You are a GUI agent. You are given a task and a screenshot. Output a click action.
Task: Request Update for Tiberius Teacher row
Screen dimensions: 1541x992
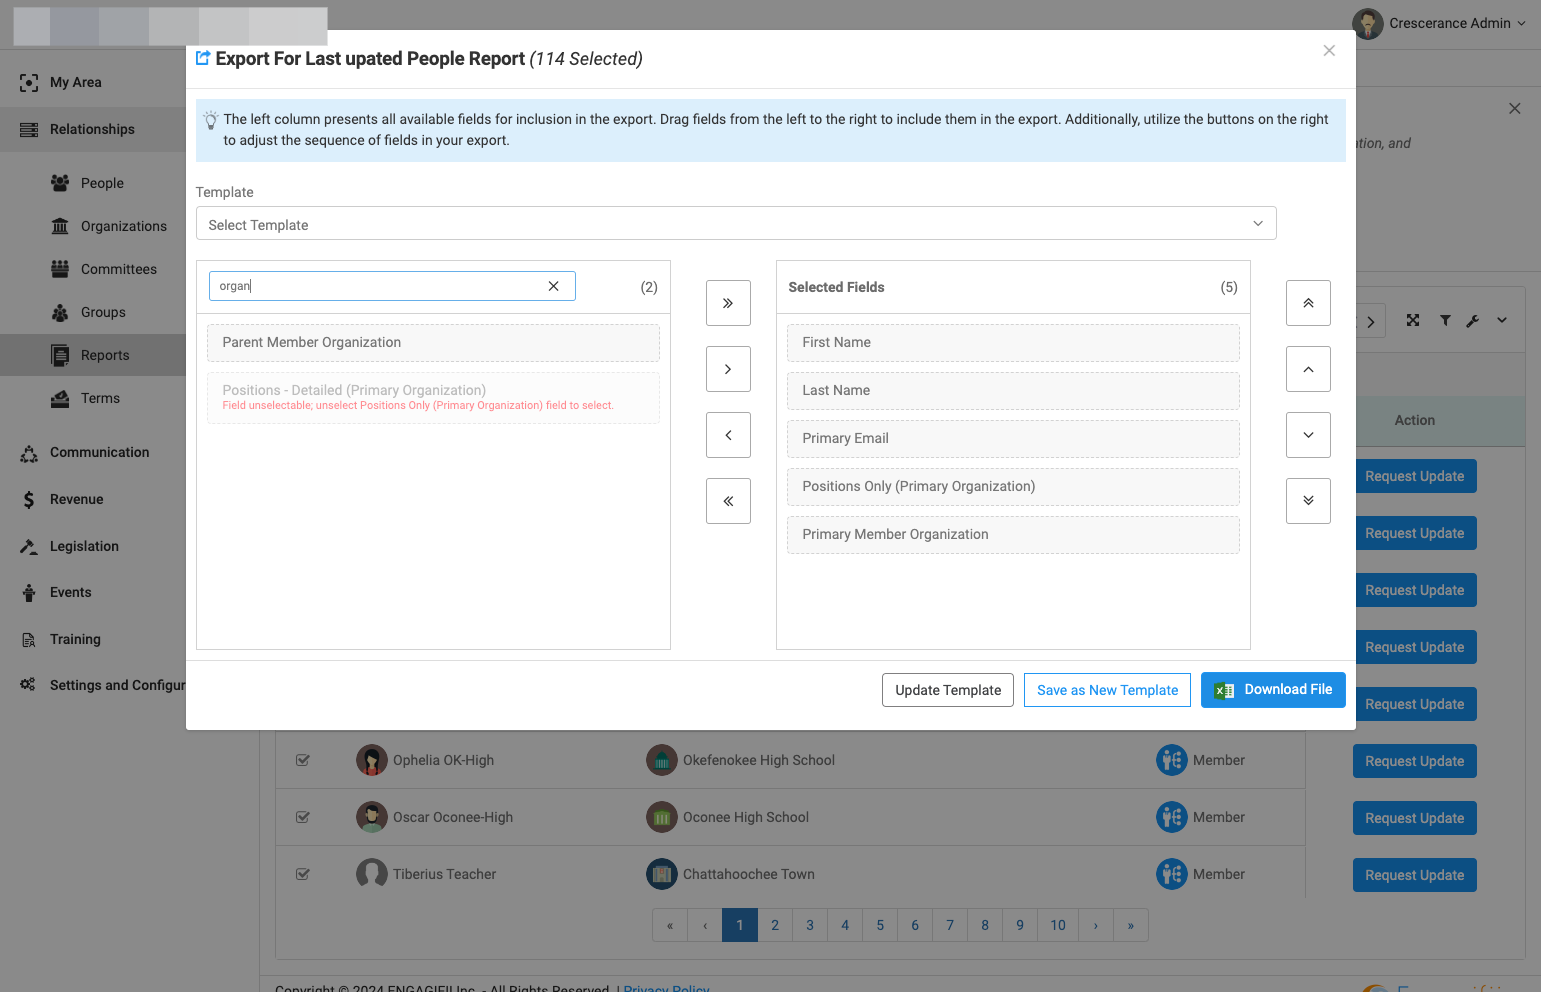pos(1414,875)
